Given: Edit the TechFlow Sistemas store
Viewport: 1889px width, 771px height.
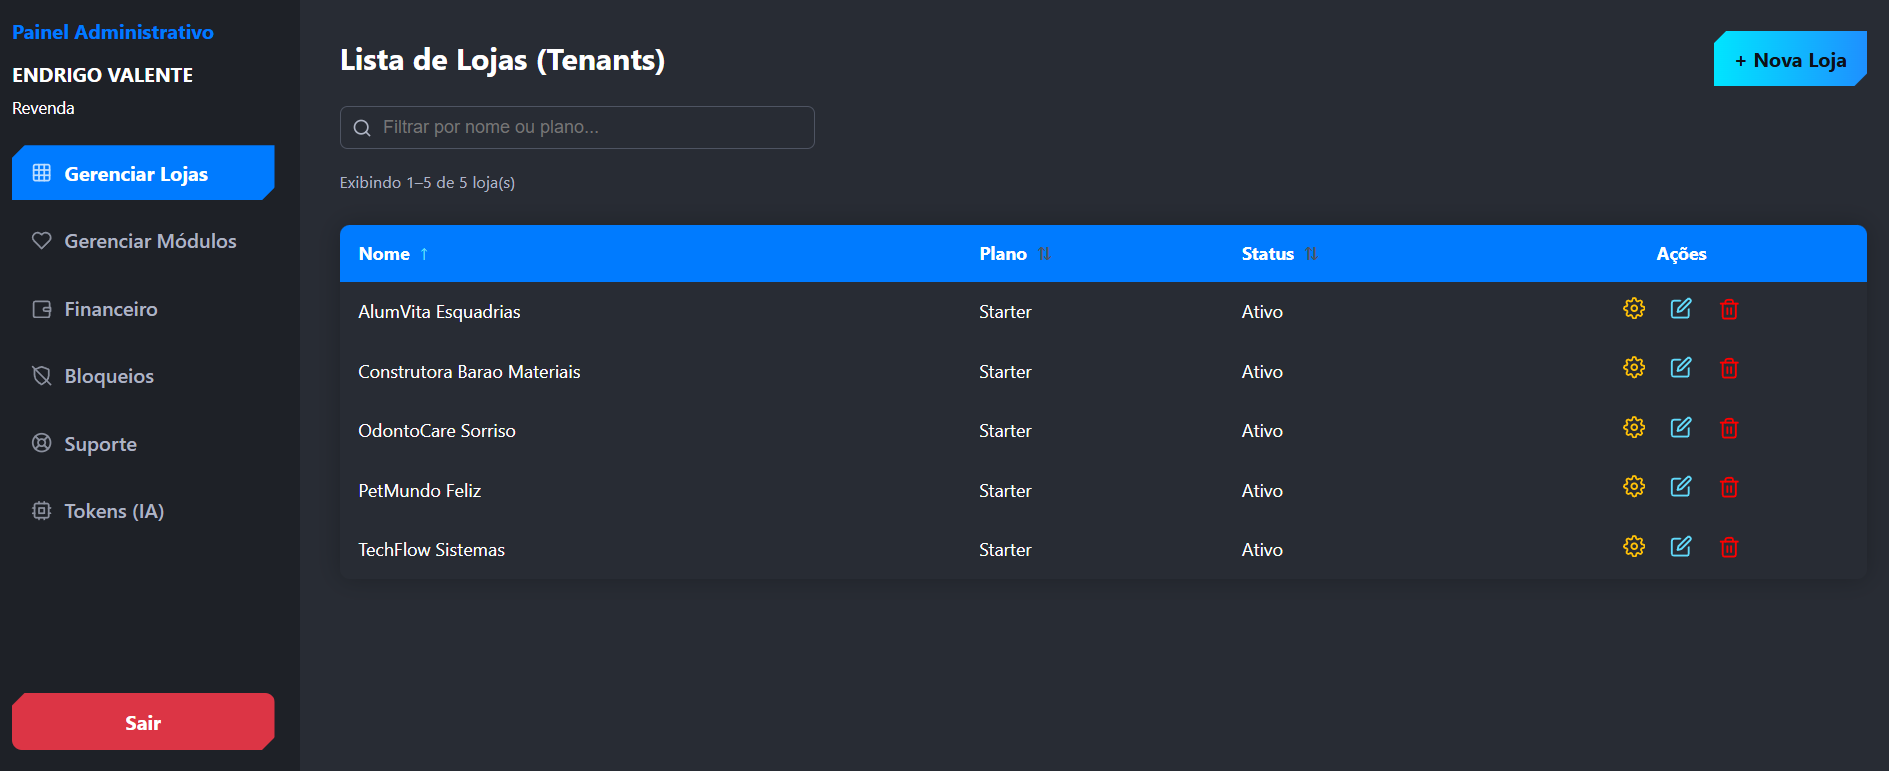Looking at the screenshot, I should (1681, 546).
